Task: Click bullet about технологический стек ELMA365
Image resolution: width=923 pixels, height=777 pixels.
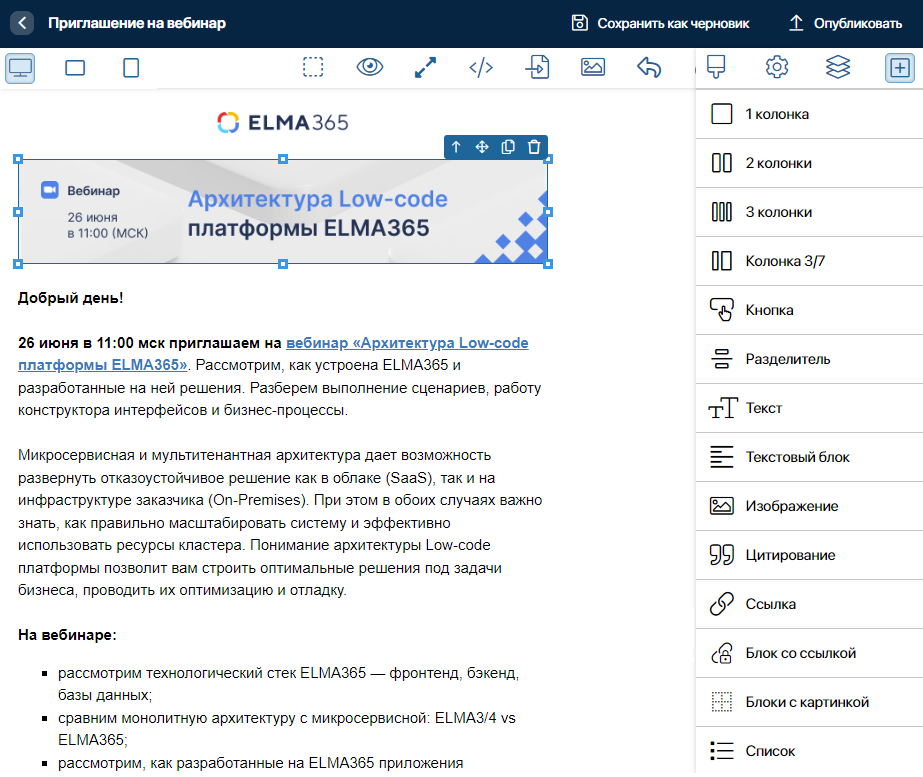Action: tap(288, 684)
